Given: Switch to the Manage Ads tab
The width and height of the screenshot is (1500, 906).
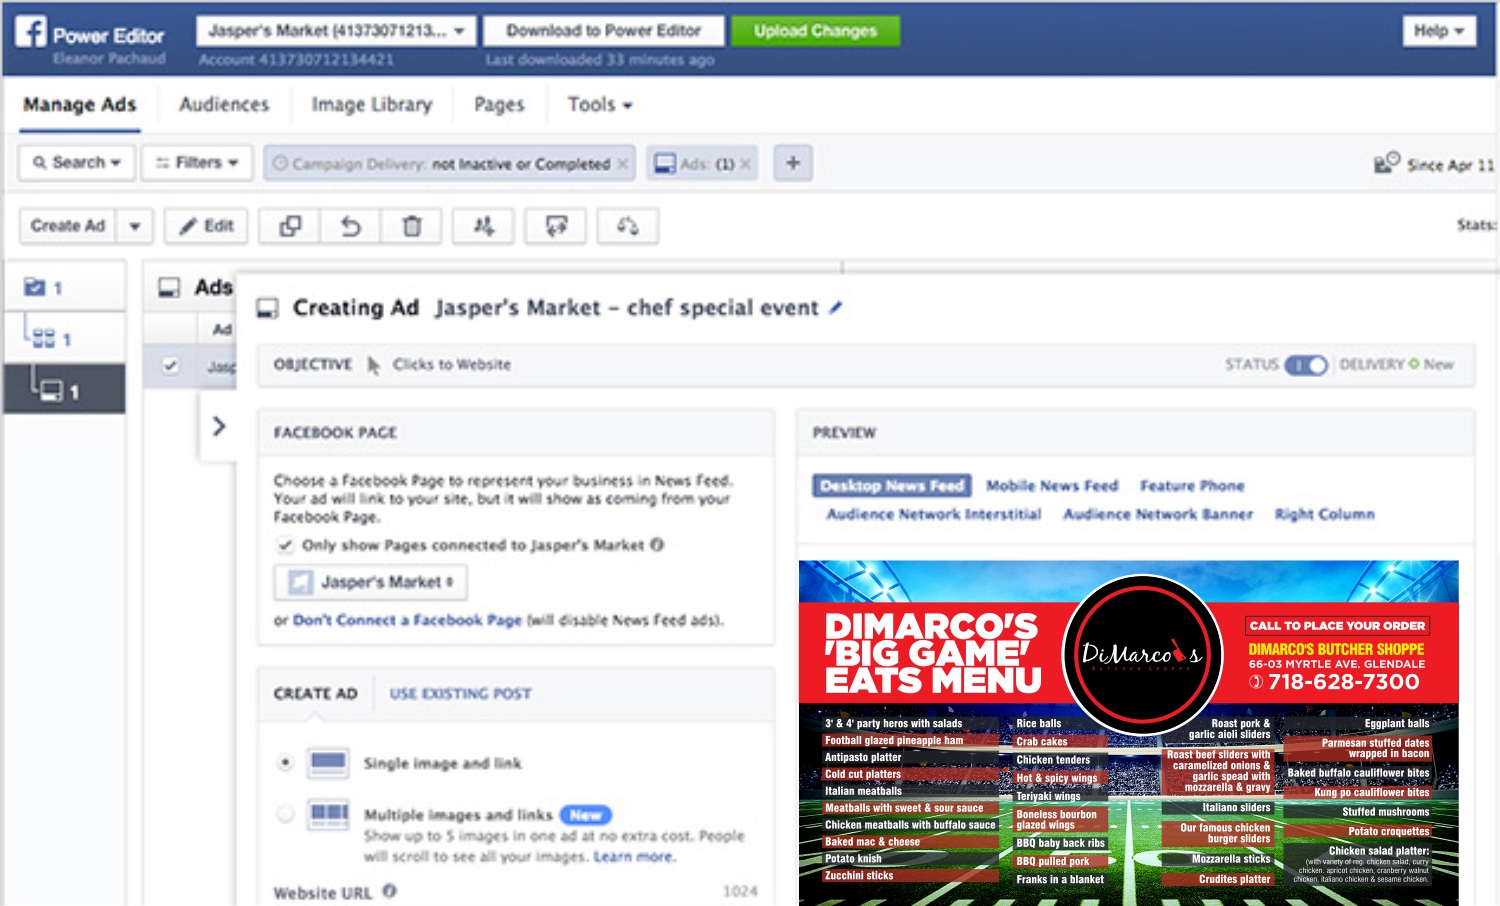Looking at the screenshot, I should coord(80,104).
